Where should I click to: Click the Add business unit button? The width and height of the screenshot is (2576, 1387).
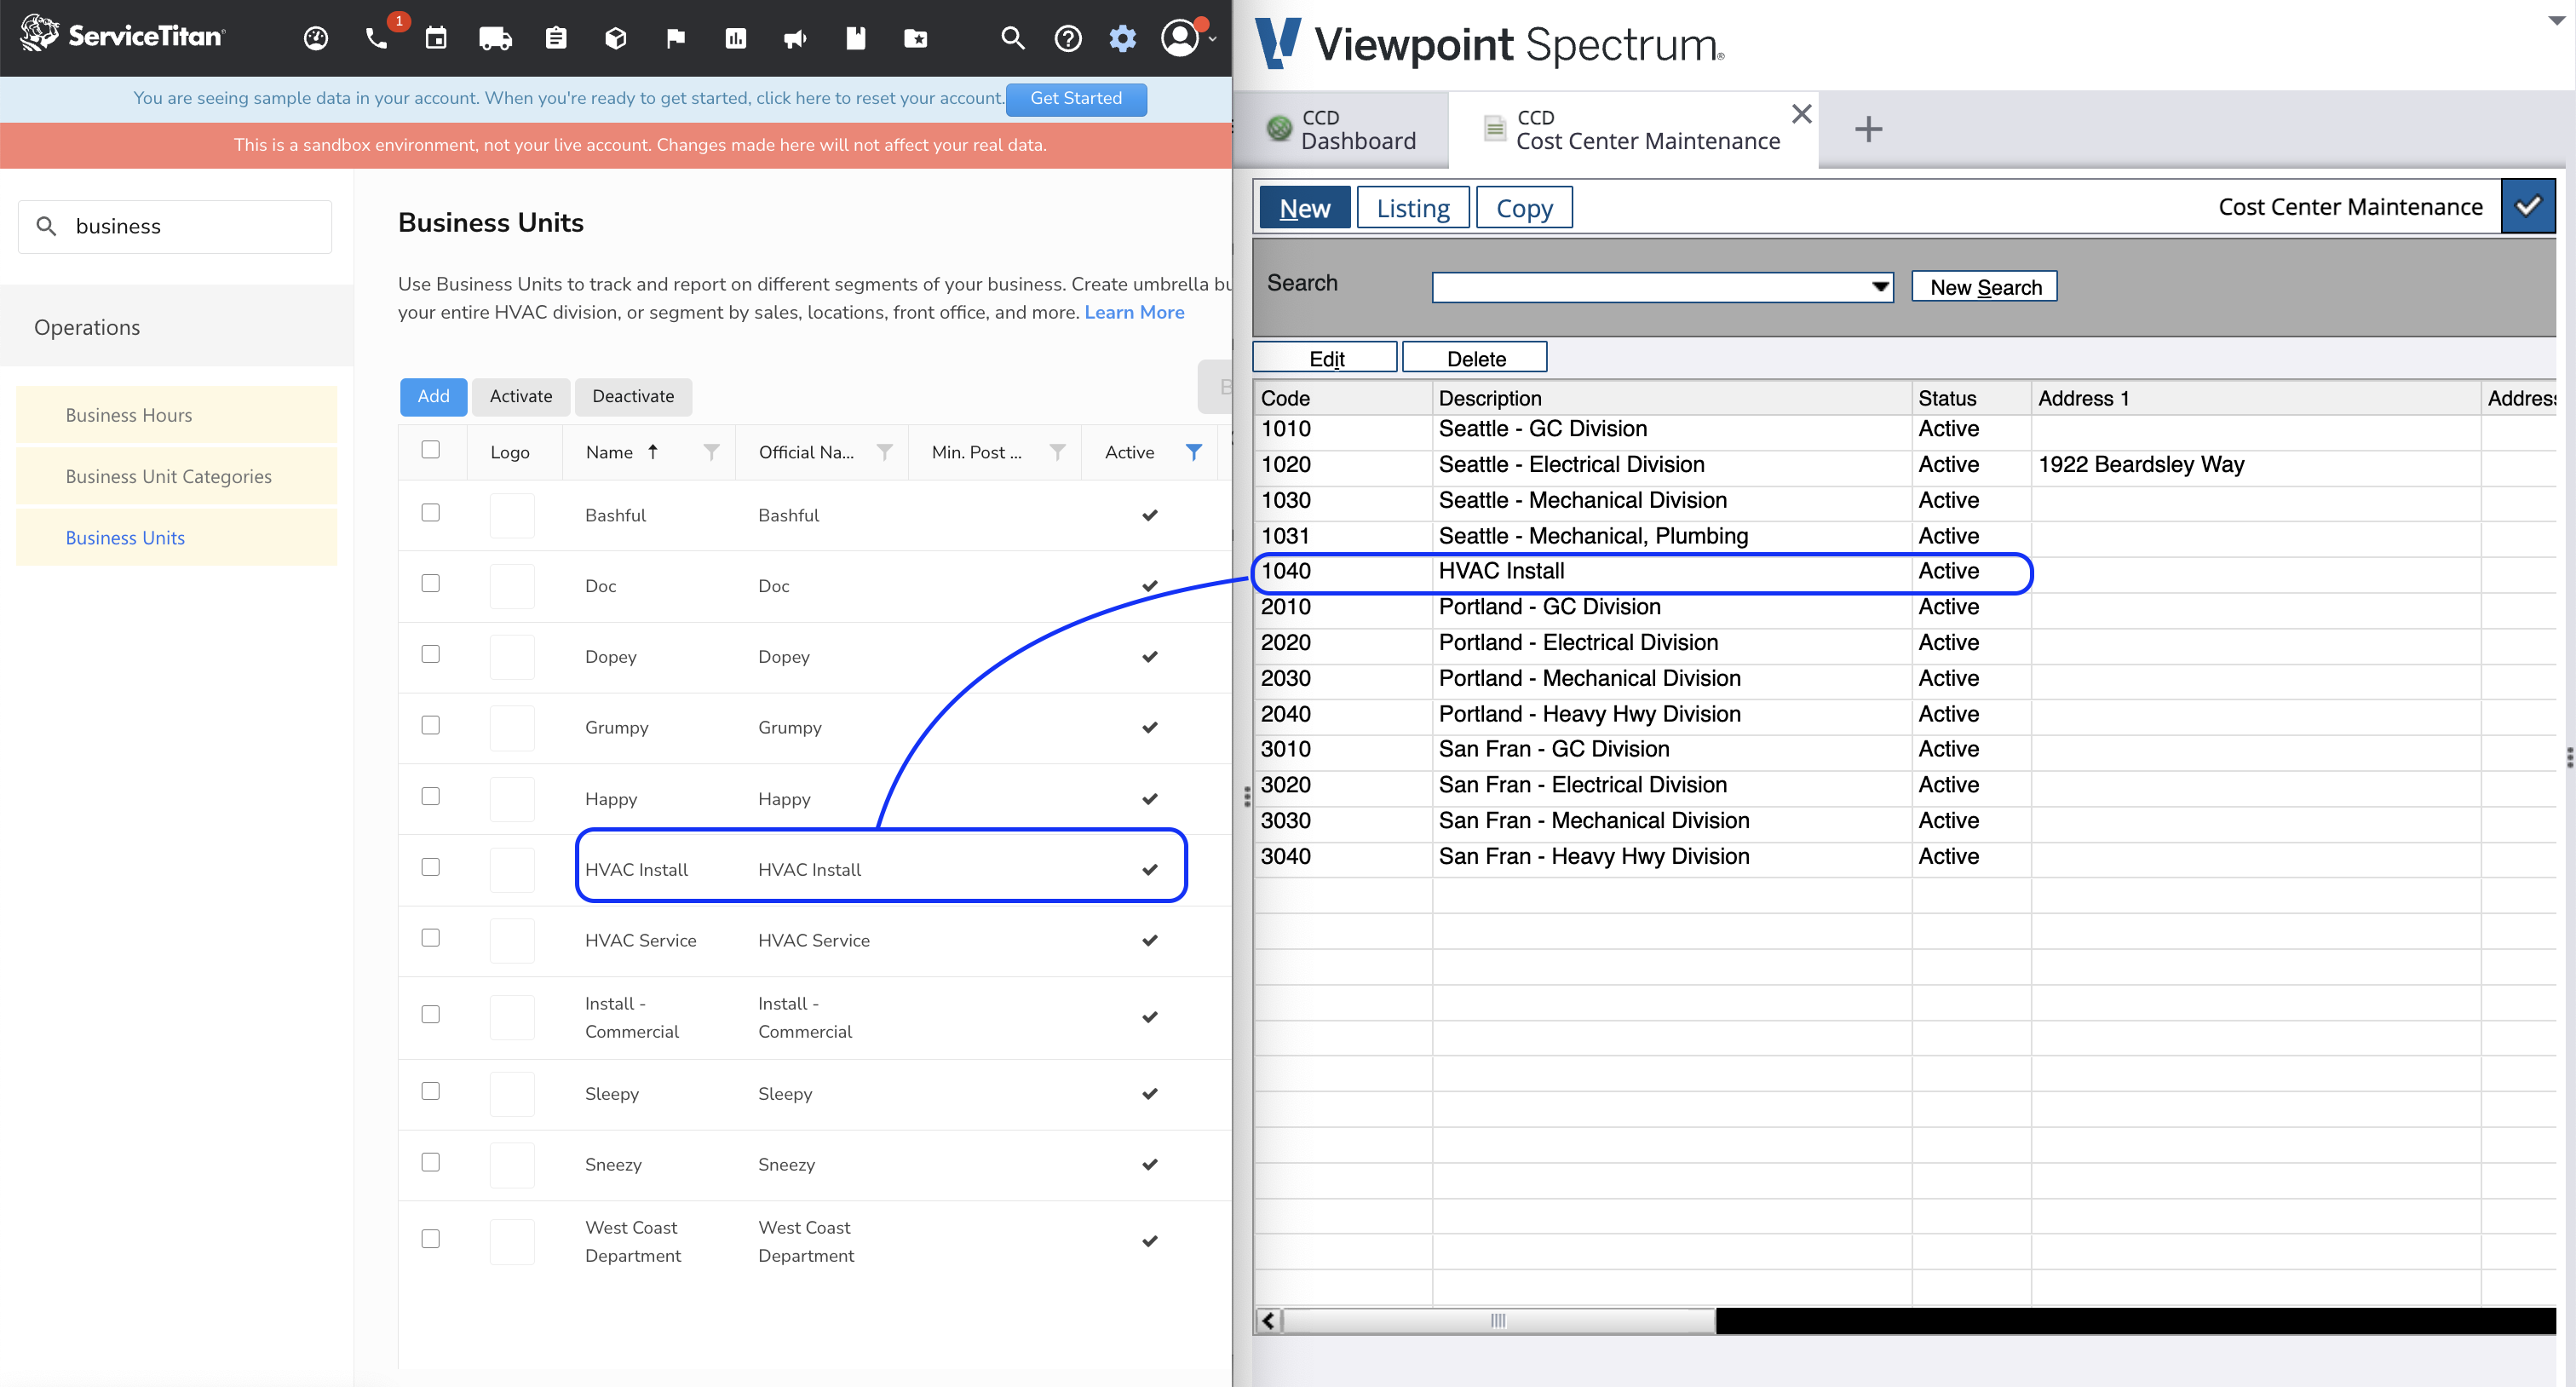click(433, 396)
